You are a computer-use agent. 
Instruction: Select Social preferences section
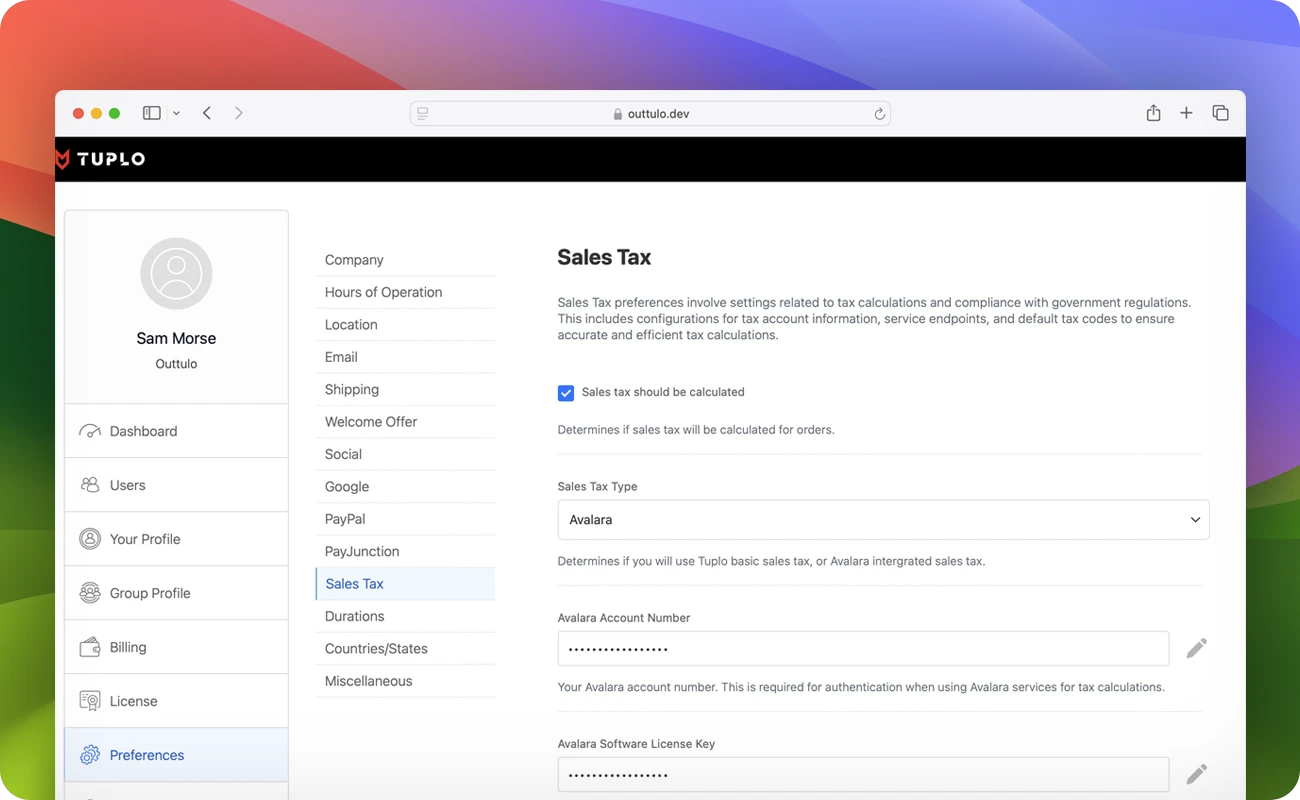click(405, 454)
